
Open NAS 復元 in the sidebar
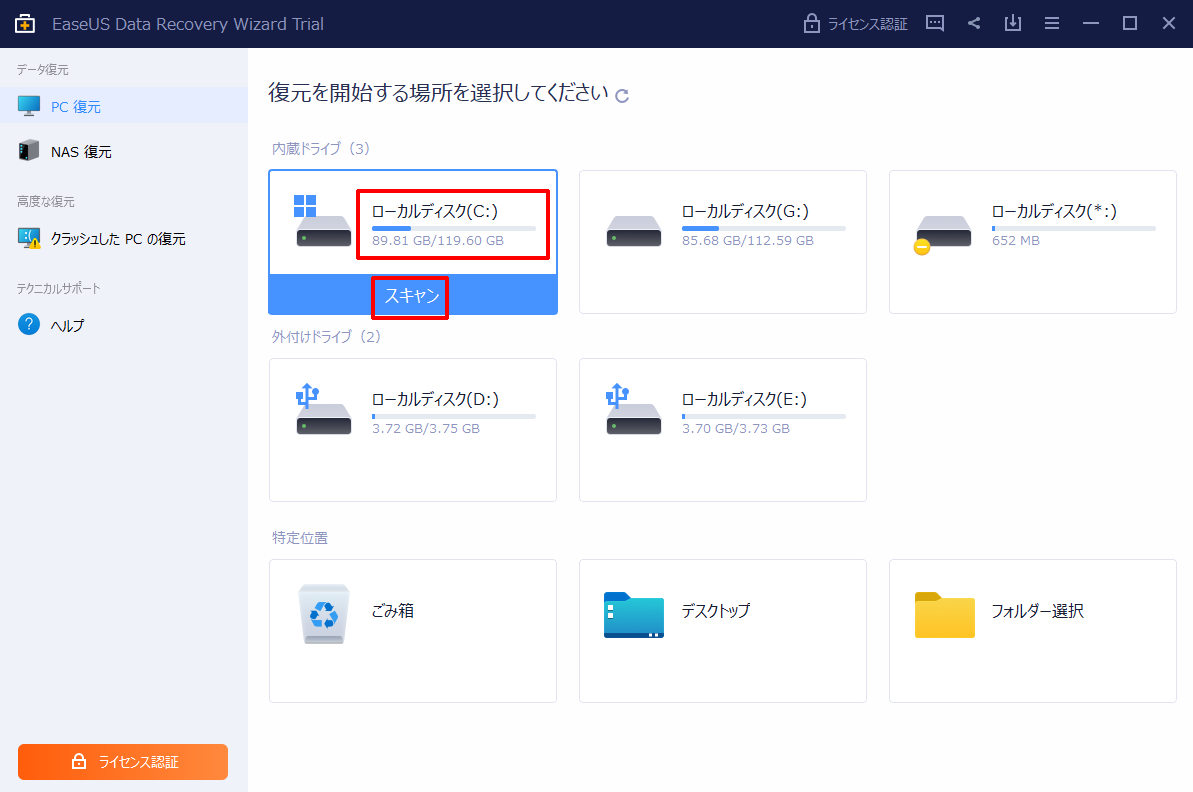click(81, 152)
